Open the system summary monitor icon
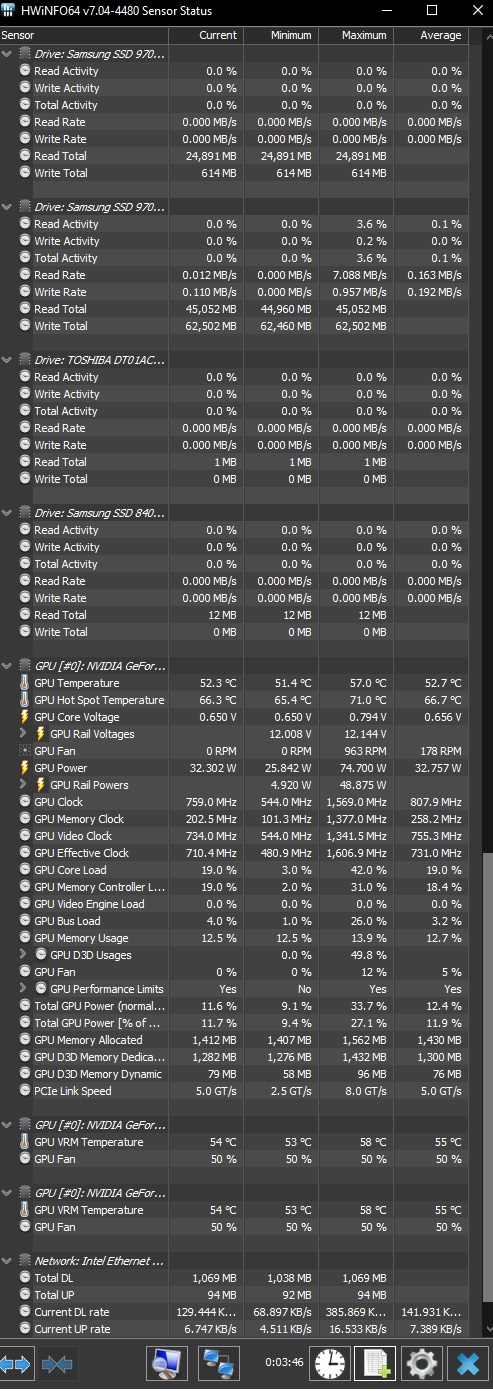This screenshot has height=1391, width=493. click(x=167, y=1362)
